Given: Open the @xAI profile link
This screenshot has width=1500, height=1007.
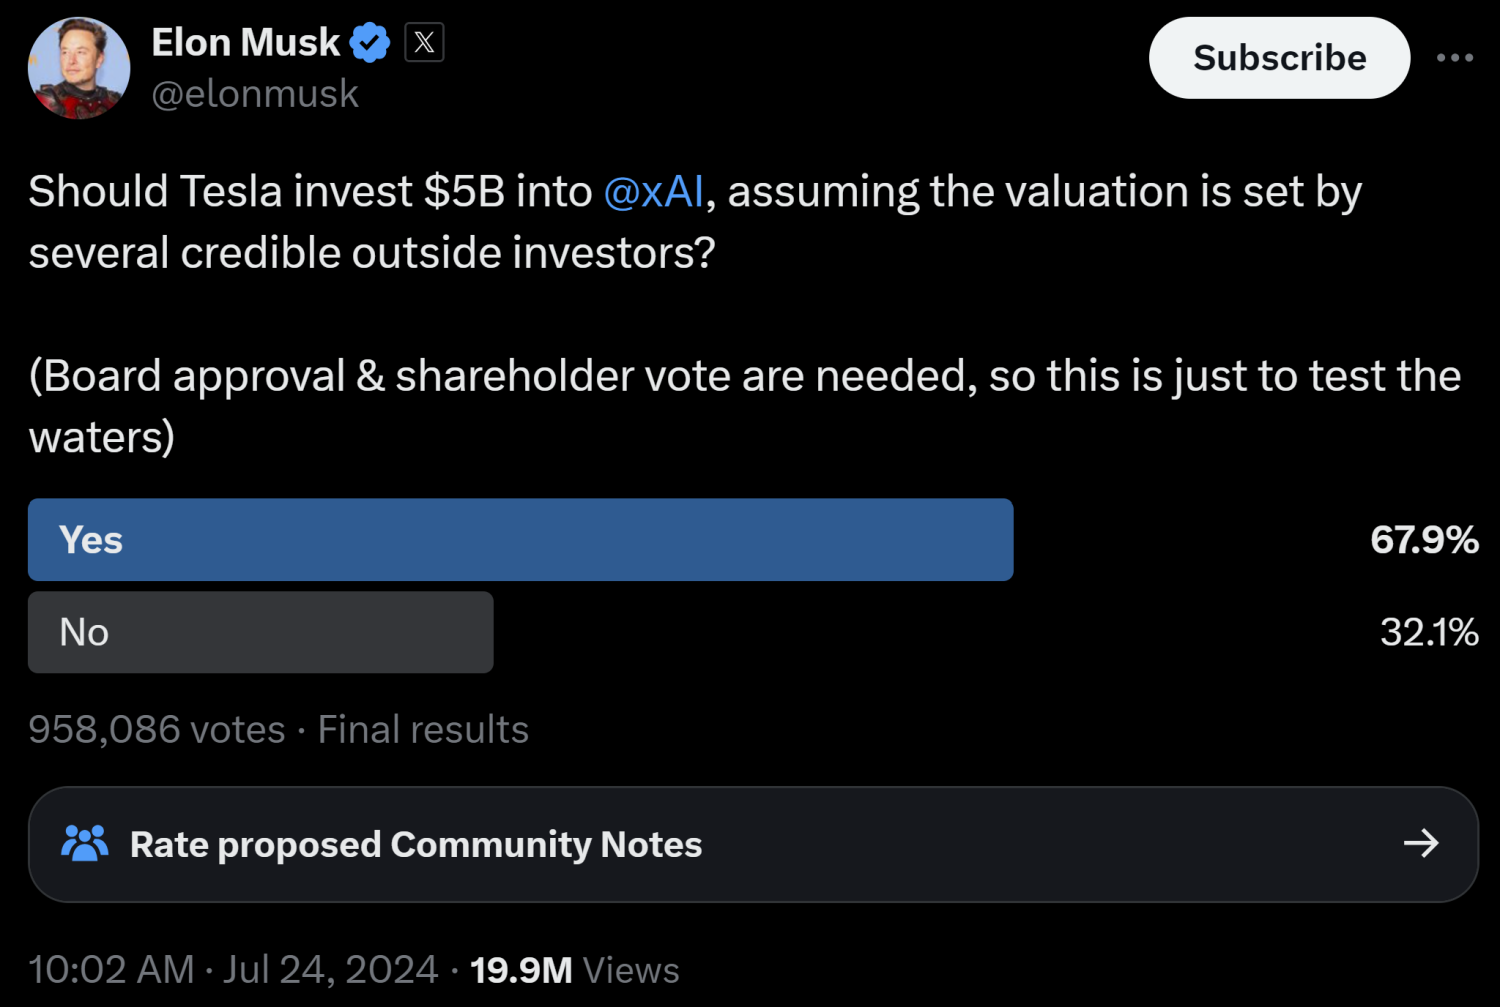Looking at the screenshot, I should [654, 191].
